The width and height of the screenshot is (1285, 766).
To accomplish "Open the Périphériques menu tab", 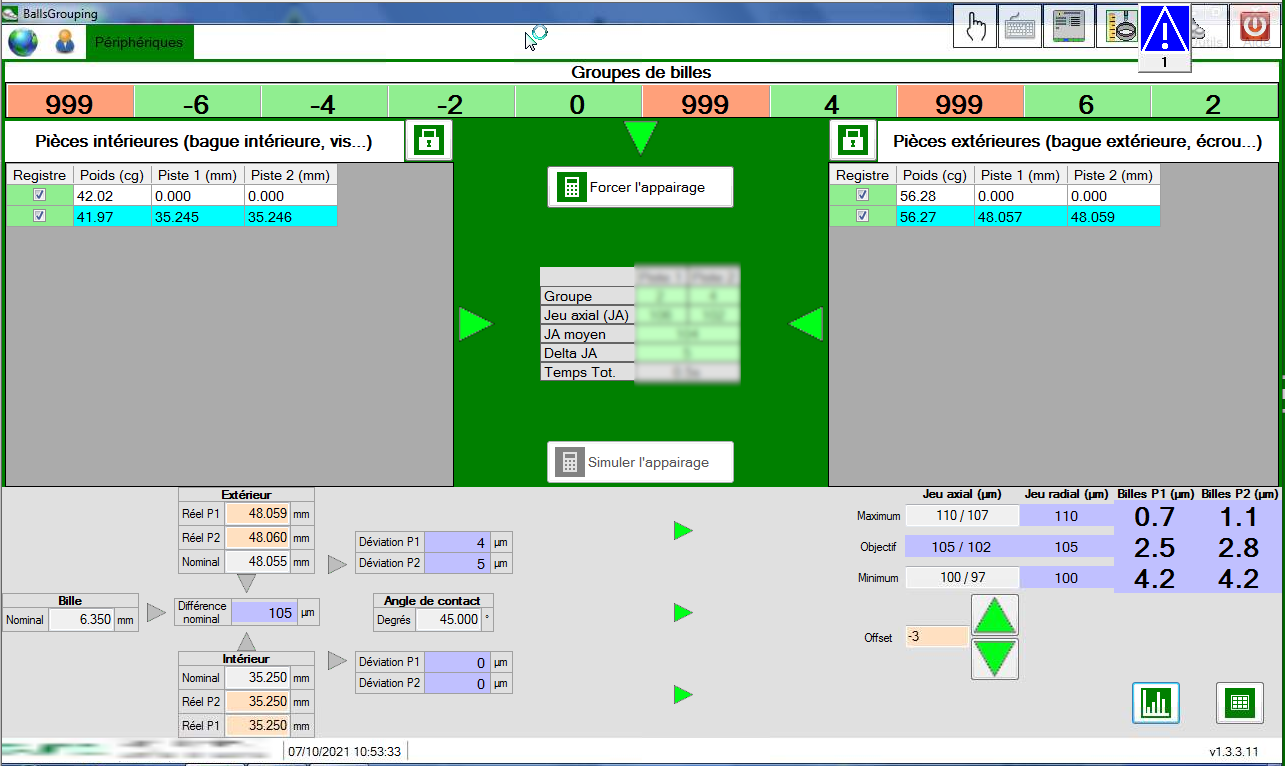I will tap(139, 43).
